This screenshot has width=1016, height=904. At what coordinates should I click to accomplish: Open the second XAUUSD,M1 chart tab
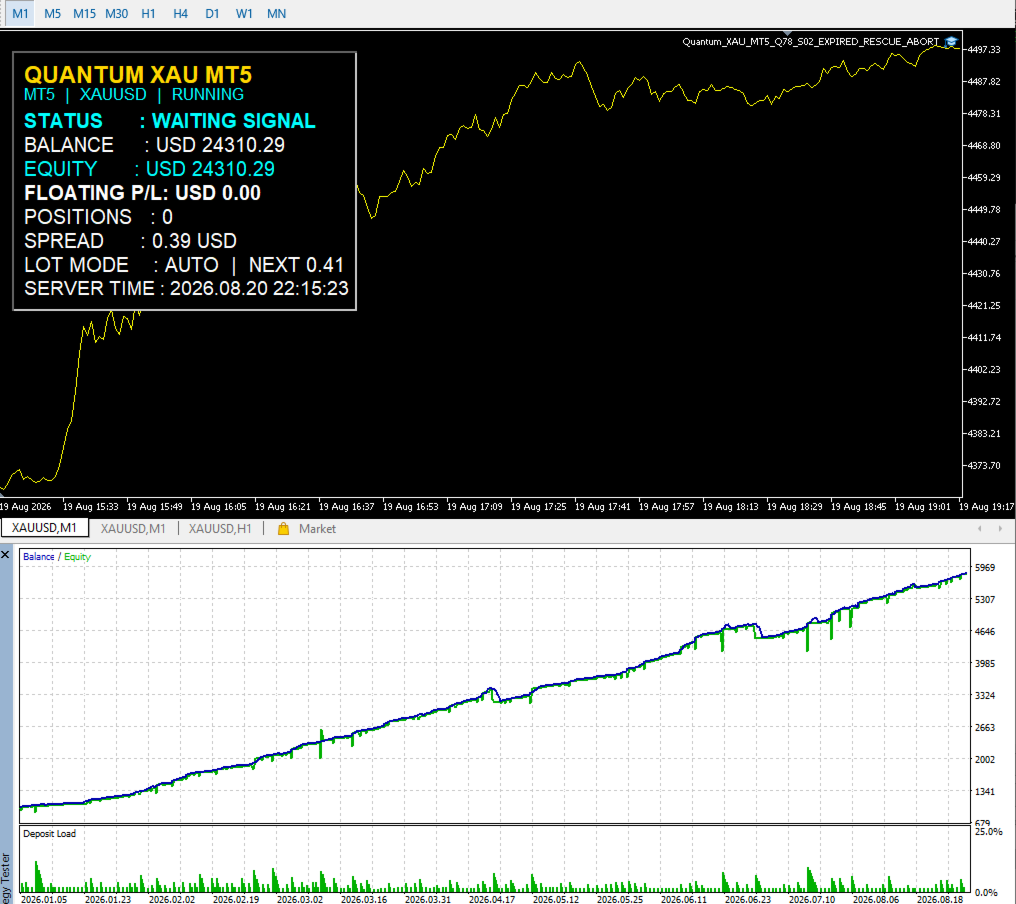point(133,529)
